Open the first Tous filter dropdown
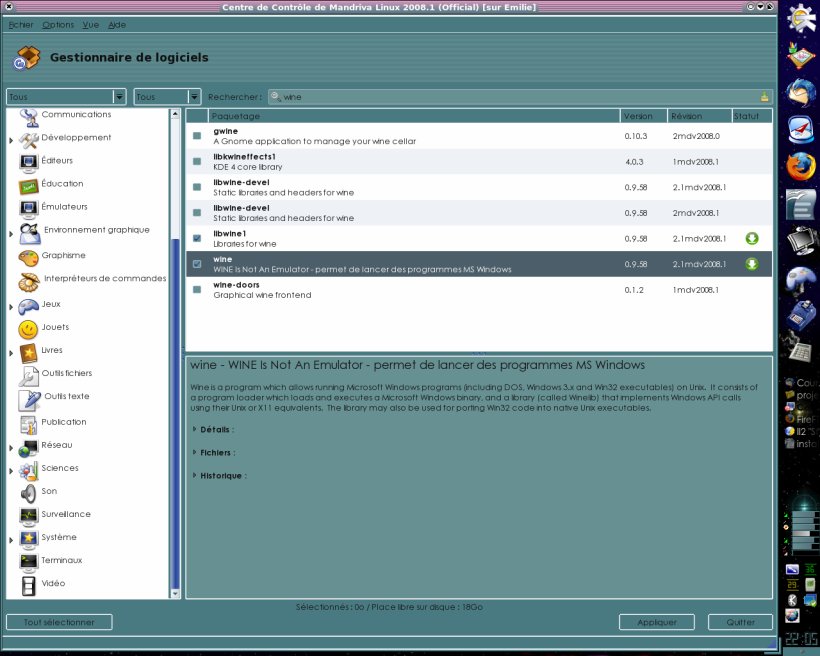 [x=66, y=97]
